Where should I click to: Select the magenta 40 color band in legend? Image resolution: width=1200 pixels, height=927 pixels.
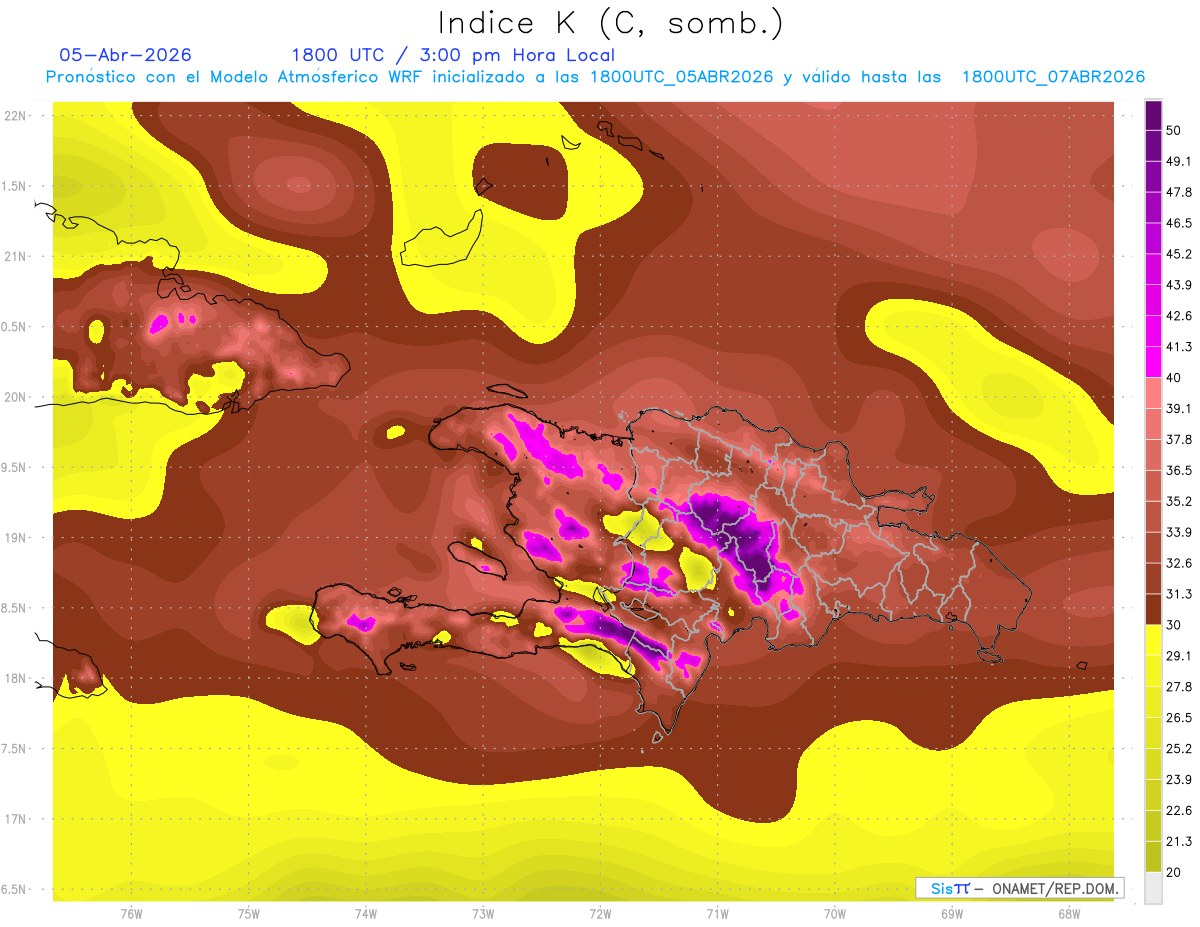point(1153,361)
